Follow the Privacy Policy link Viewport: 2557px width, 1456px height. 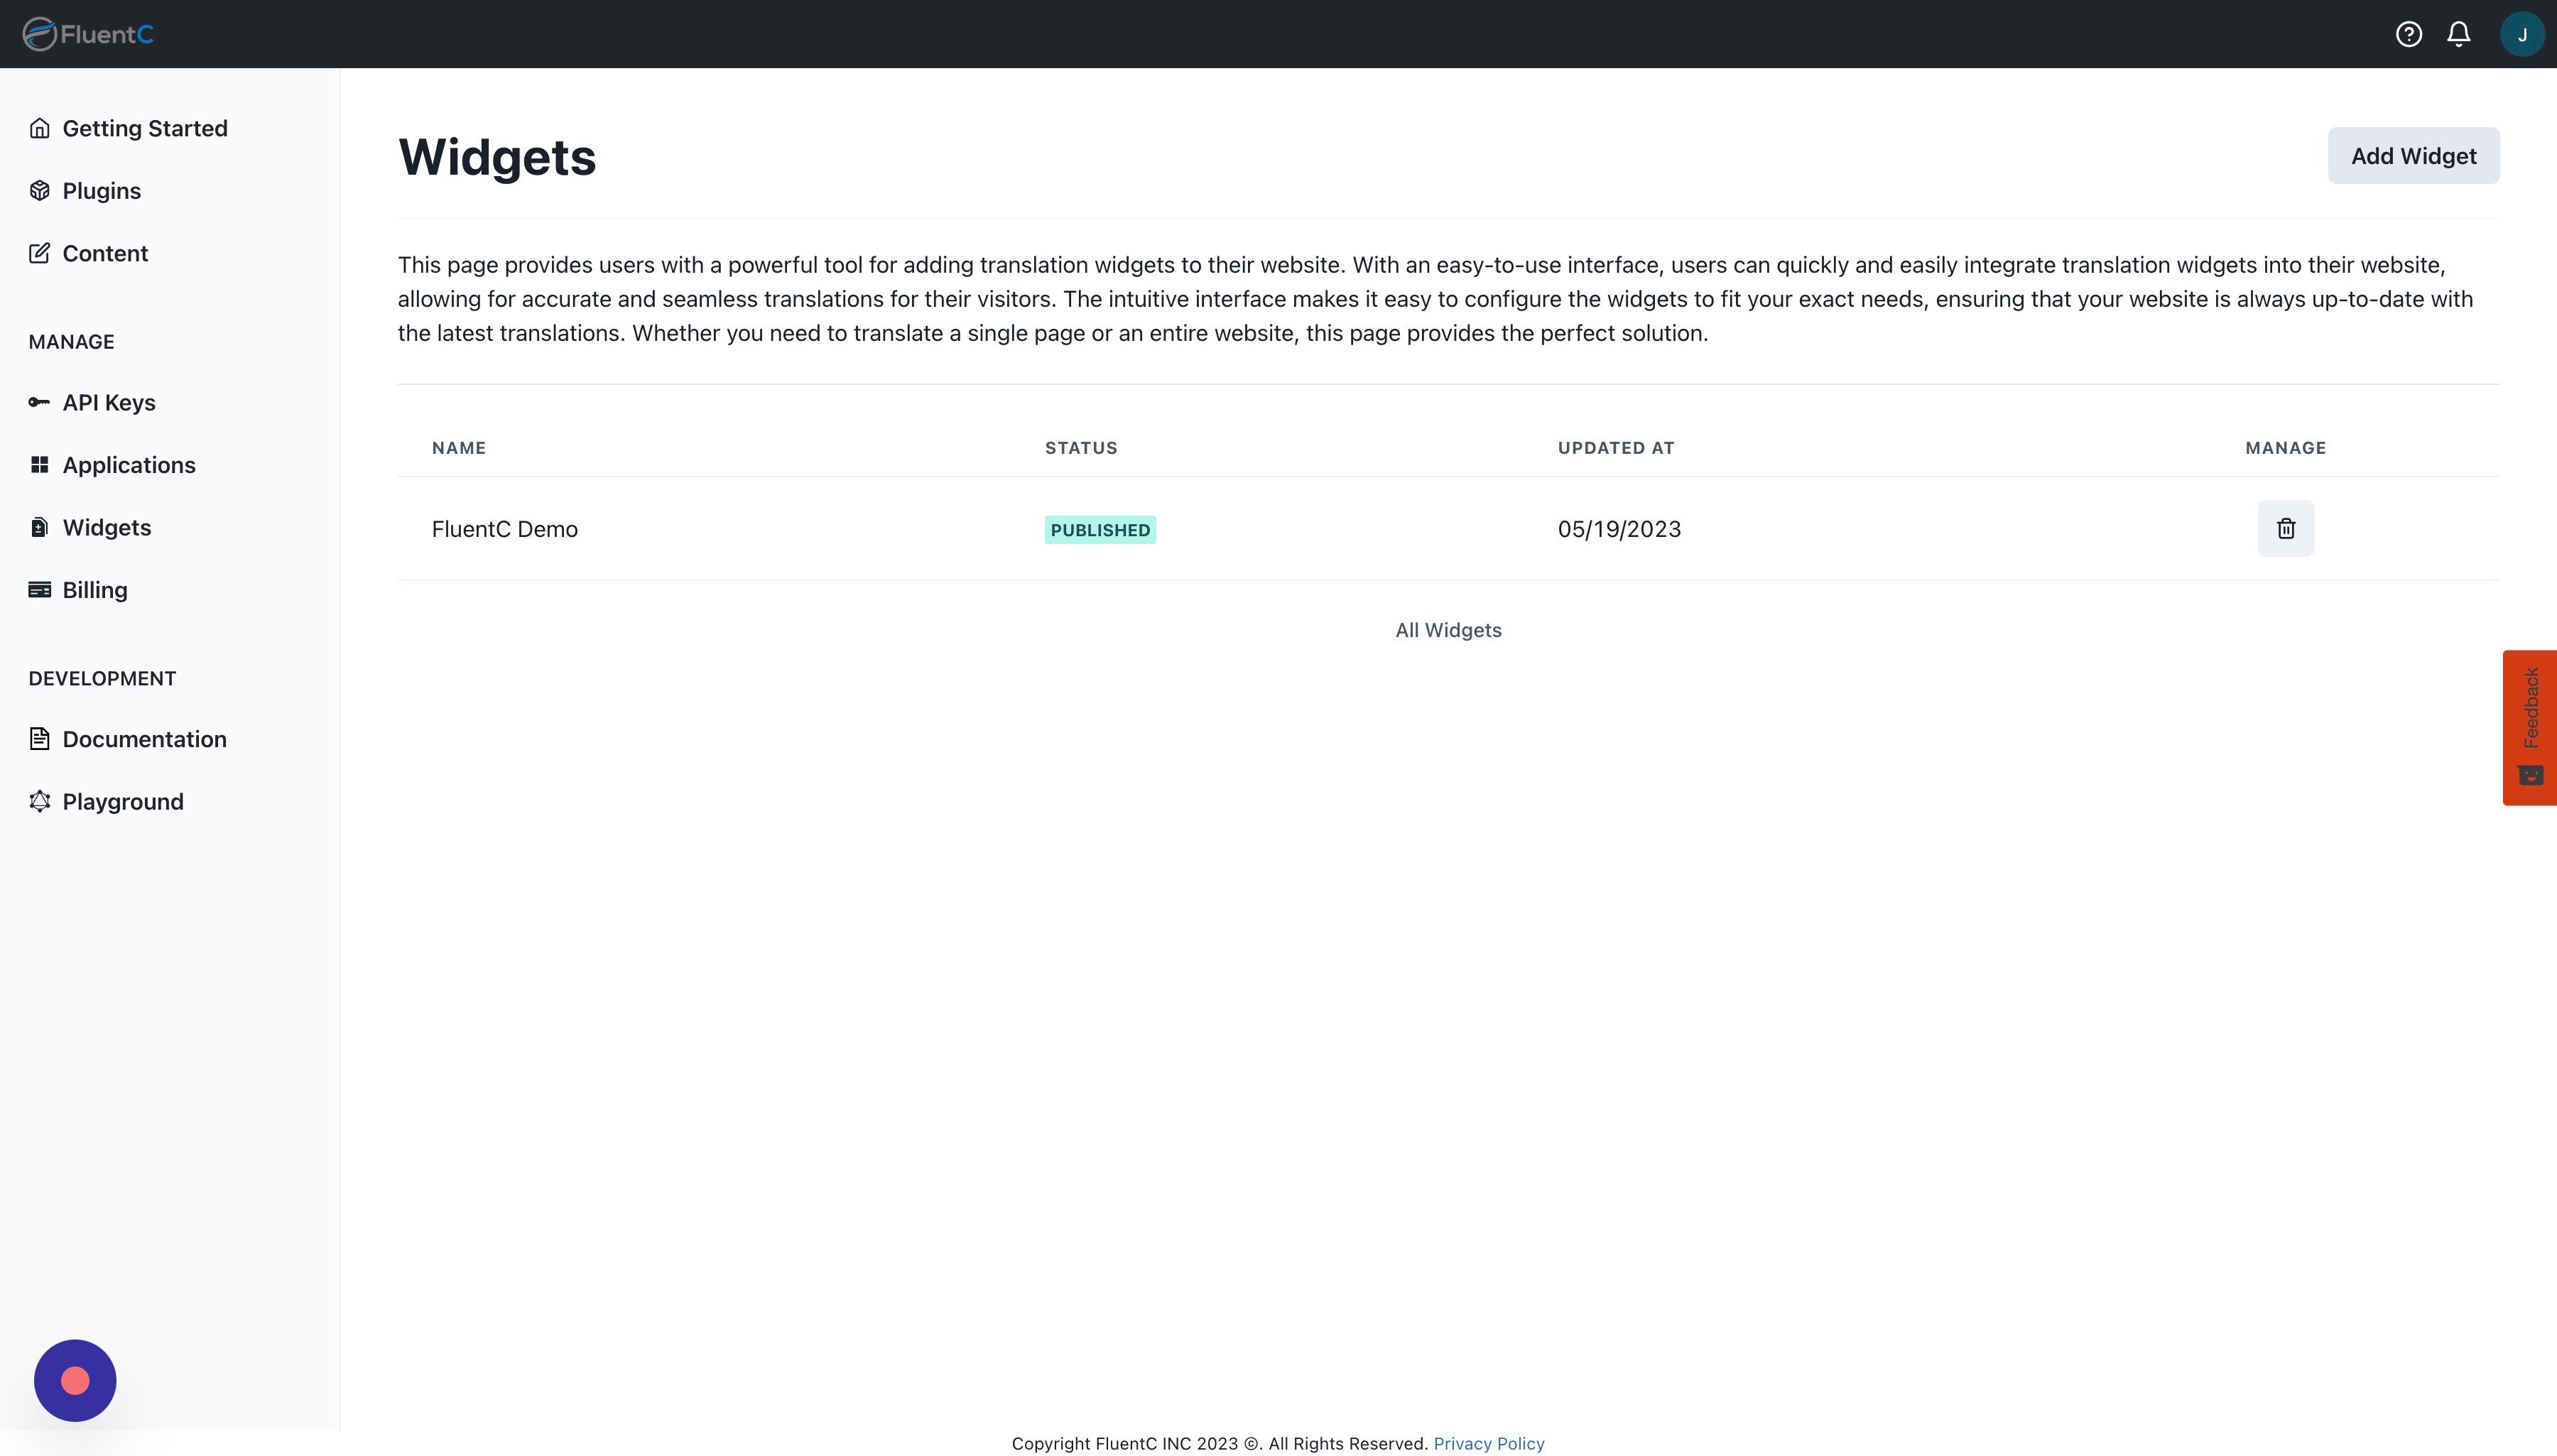coord(1488,1443)
